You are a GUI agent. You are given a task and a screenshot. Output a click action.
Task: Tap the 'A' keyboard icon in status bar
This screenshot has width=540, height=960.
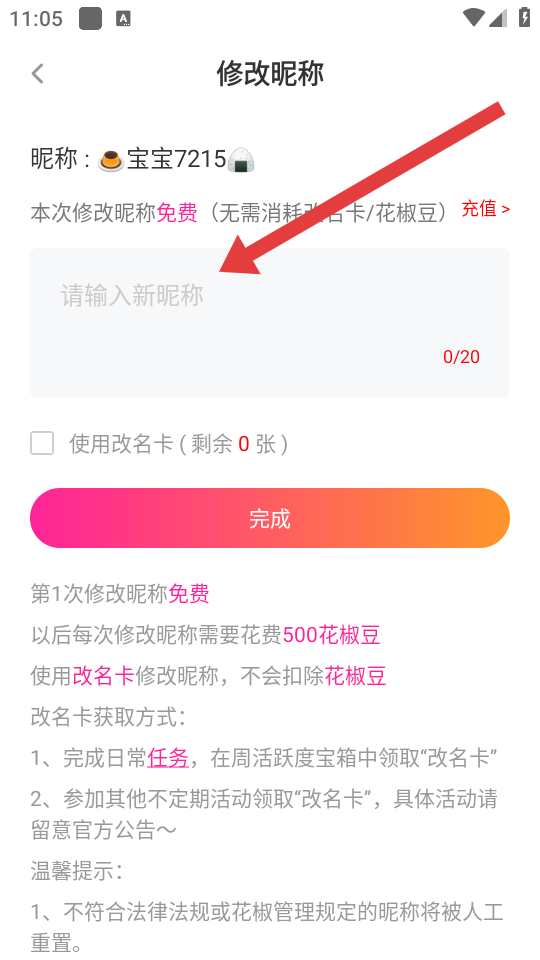click(124, 19)
